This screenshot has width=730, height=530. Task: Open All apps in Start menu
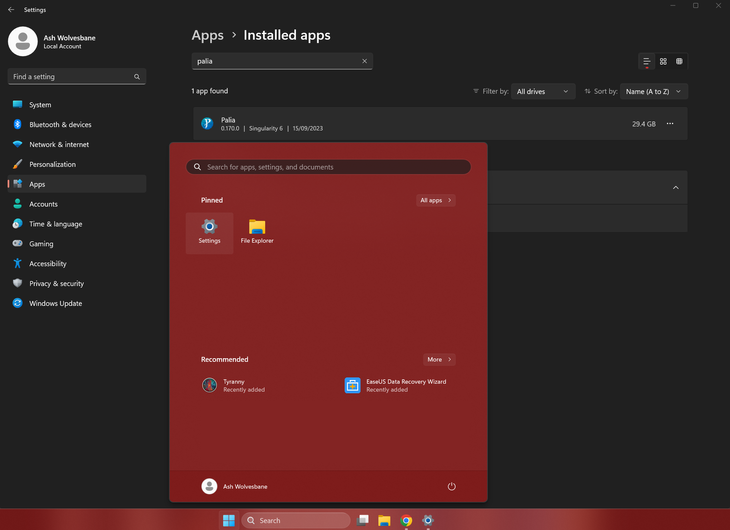click(436, 200)
